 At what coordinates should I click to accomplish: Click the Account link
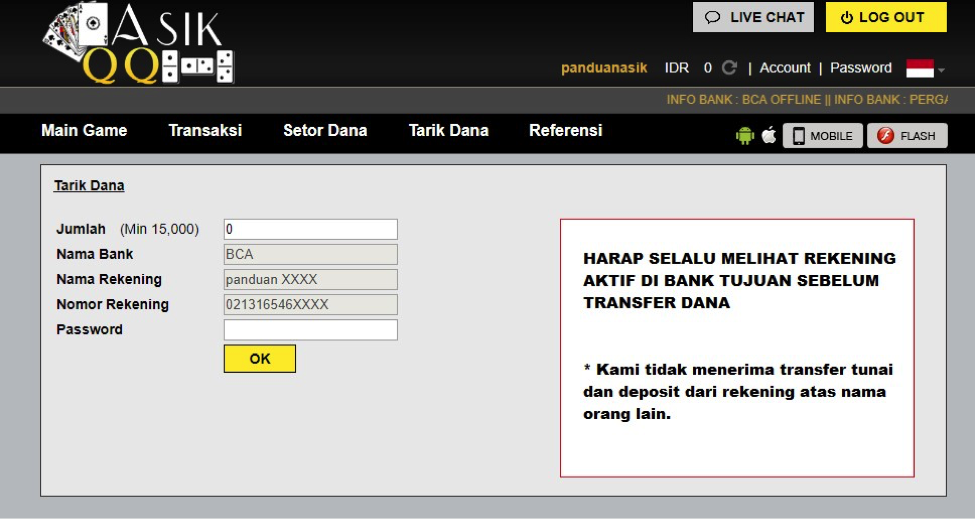coord(785,68)
